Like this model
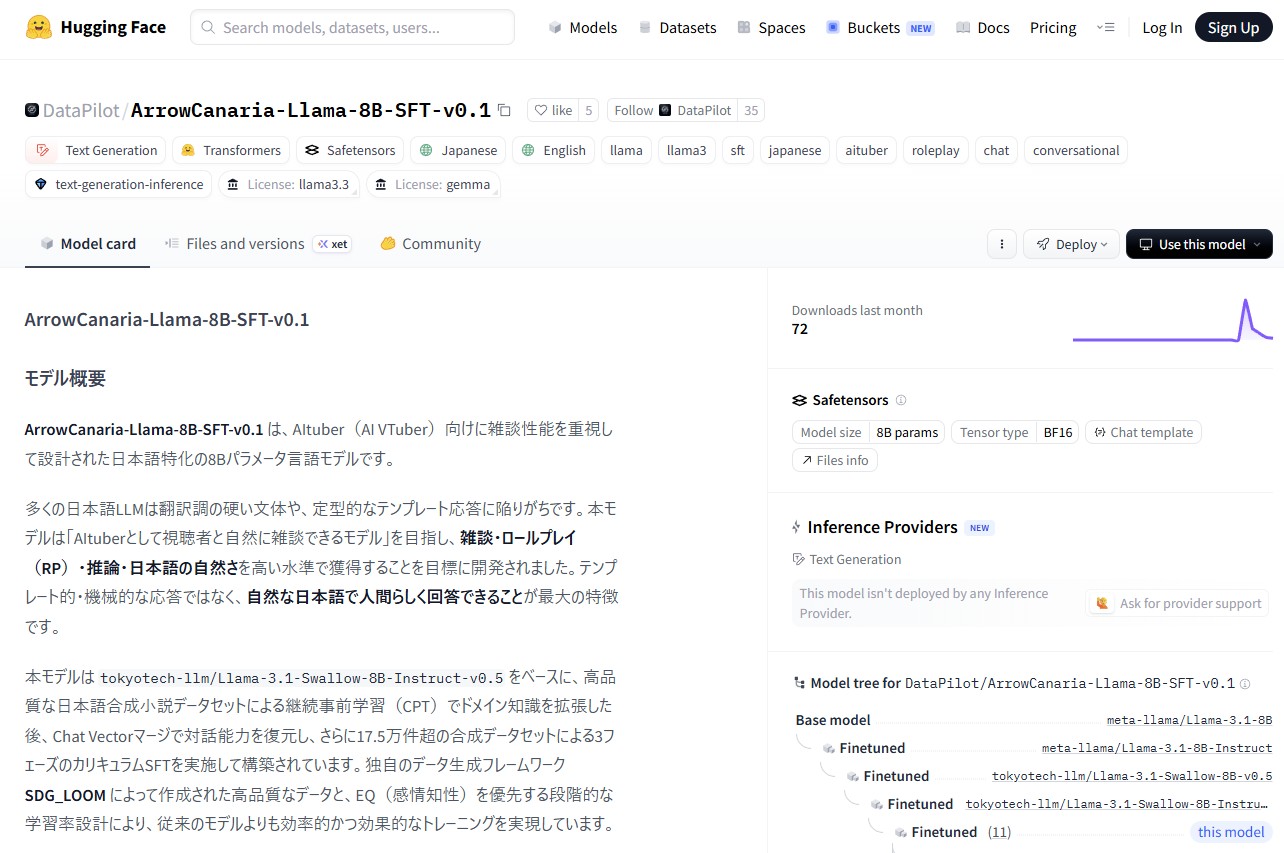Viewport: 1284px width, 853px height. click(x=552, y=110)
